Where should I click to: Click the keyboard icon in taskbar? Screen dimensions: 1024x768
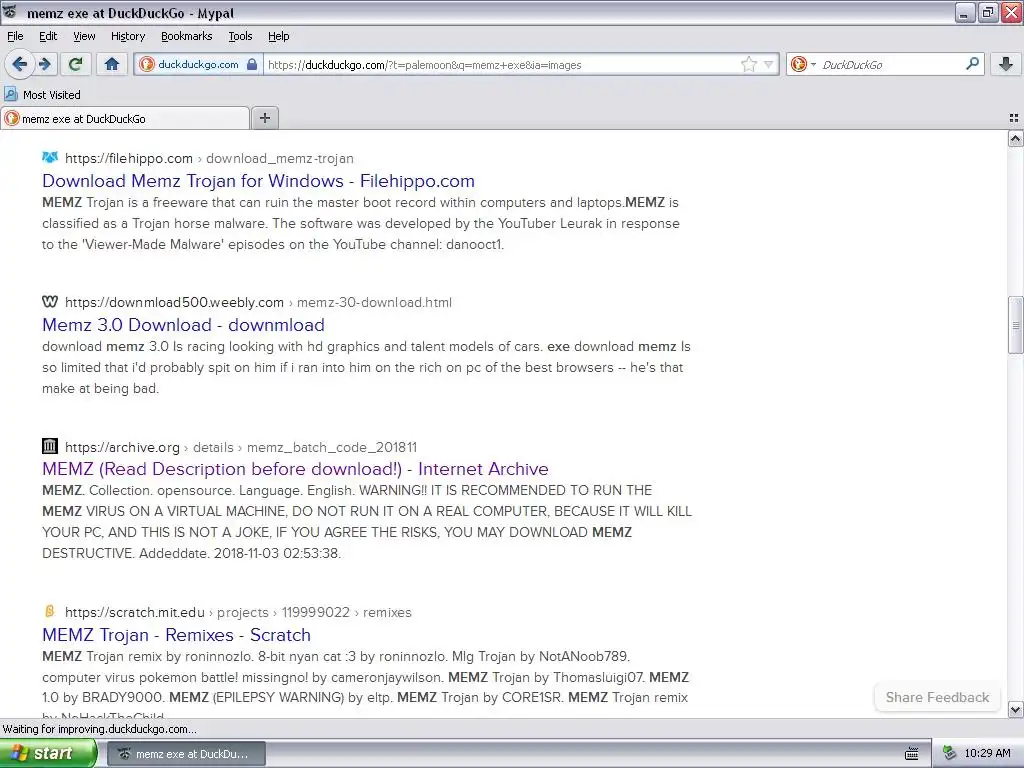pos(912,754)
